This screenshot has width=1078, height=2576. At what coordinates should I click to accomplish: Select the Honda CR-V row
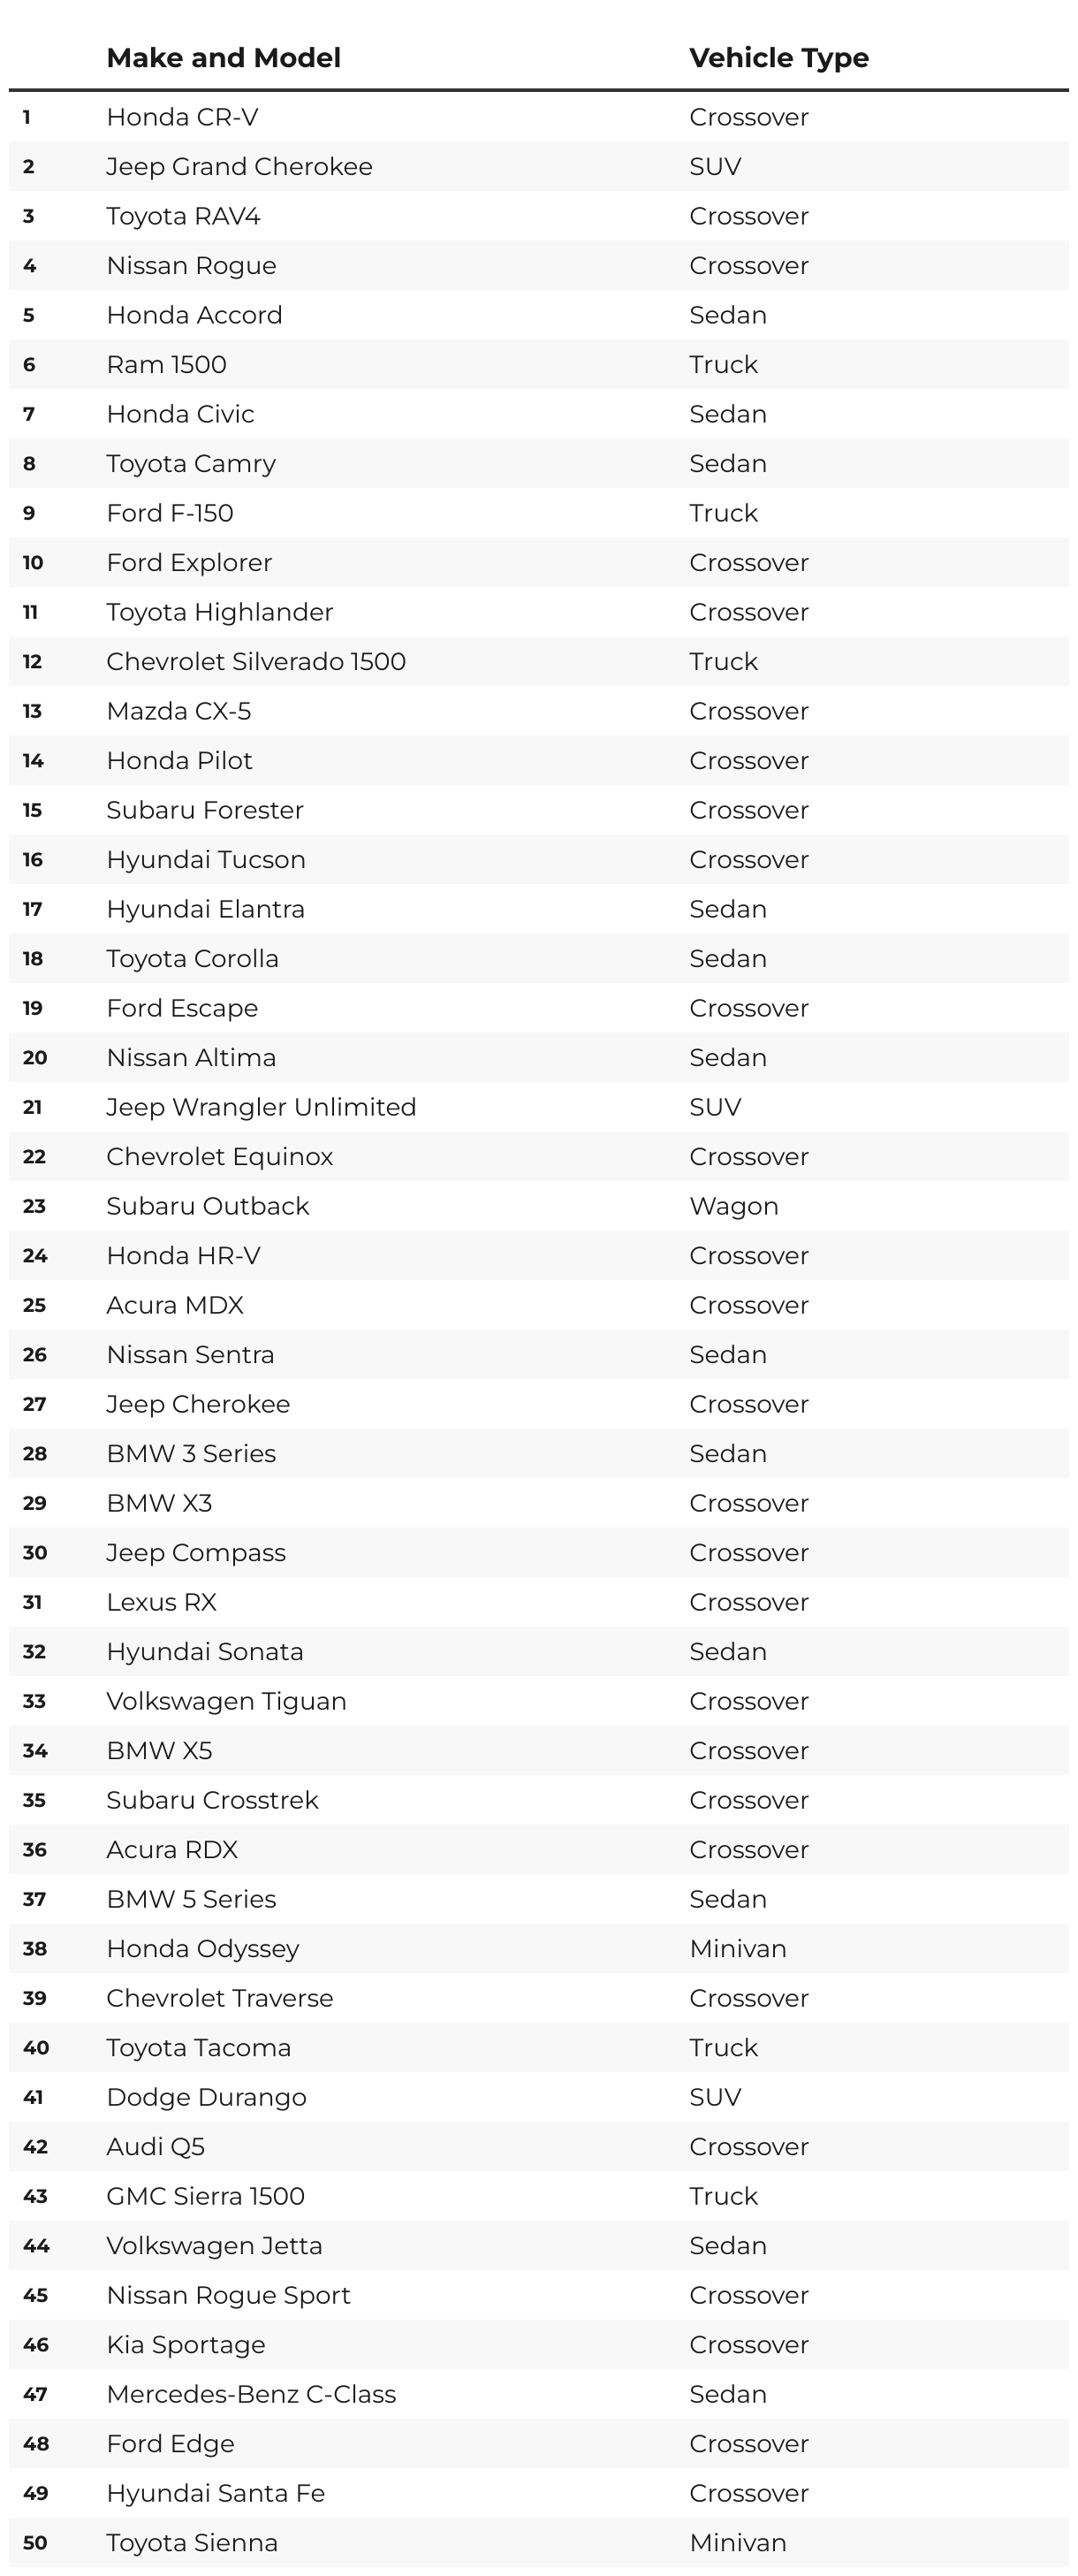pos(539,117)
